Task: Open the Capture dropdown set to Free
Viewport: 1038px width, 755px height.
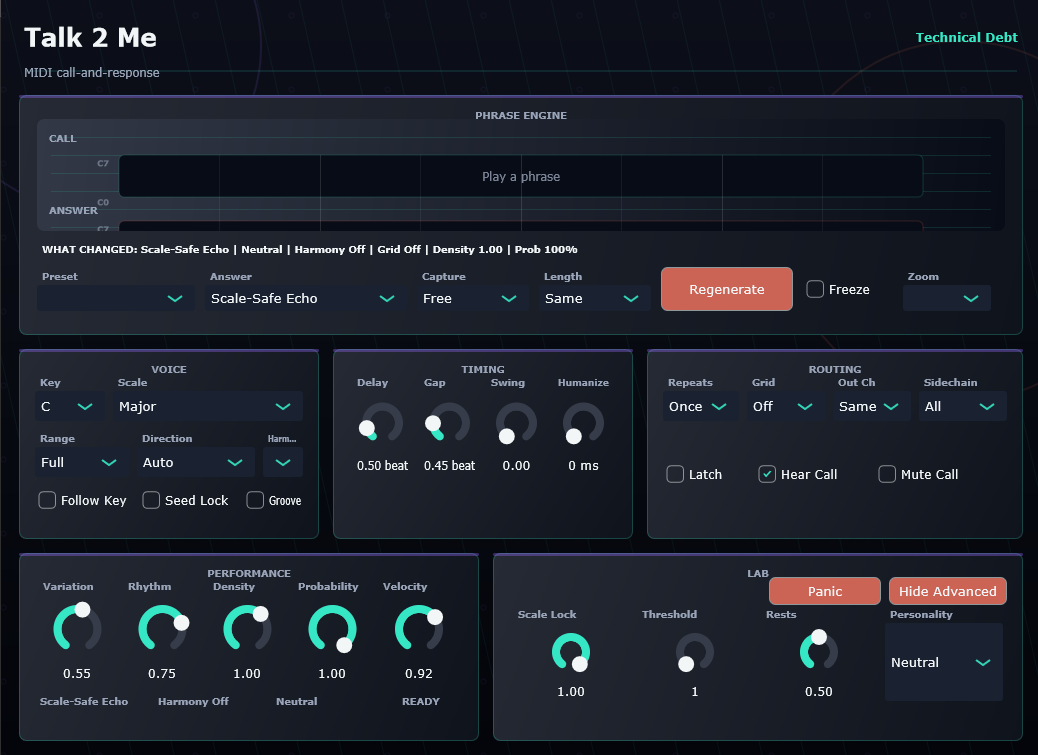Action: pos(473,298)
